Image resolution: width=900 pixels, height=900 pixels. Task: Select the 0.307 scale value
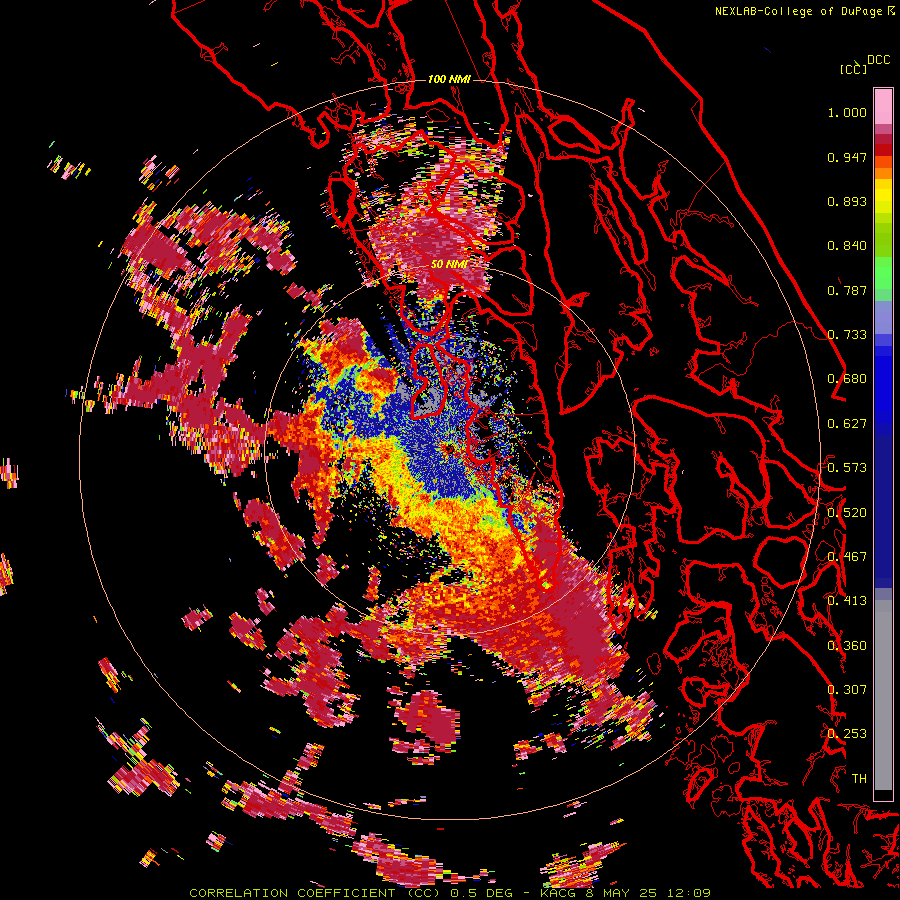coord(847,690)
